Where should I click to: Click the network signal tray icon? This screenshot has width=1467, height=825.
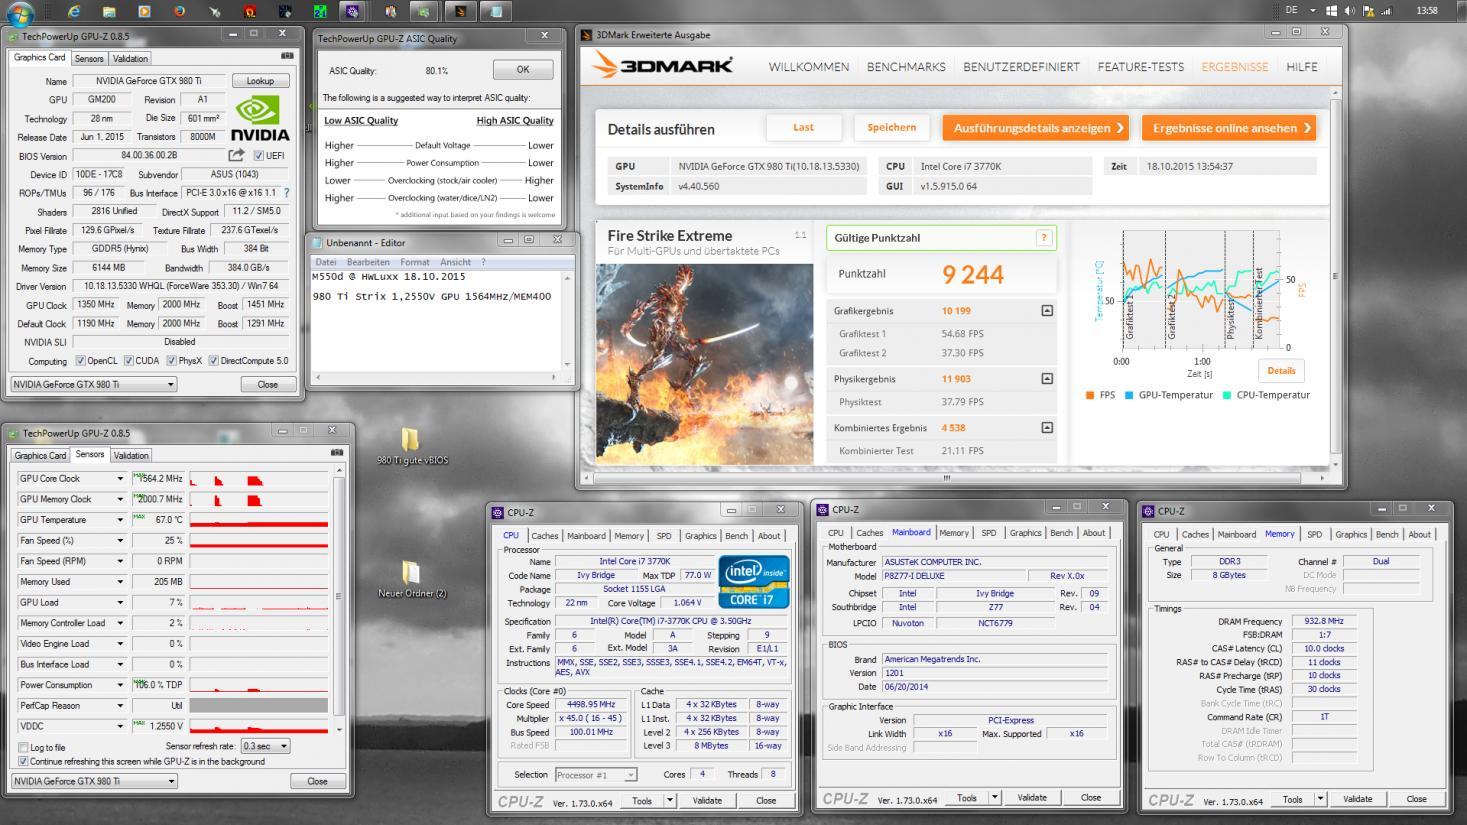tap(1385, 11)
